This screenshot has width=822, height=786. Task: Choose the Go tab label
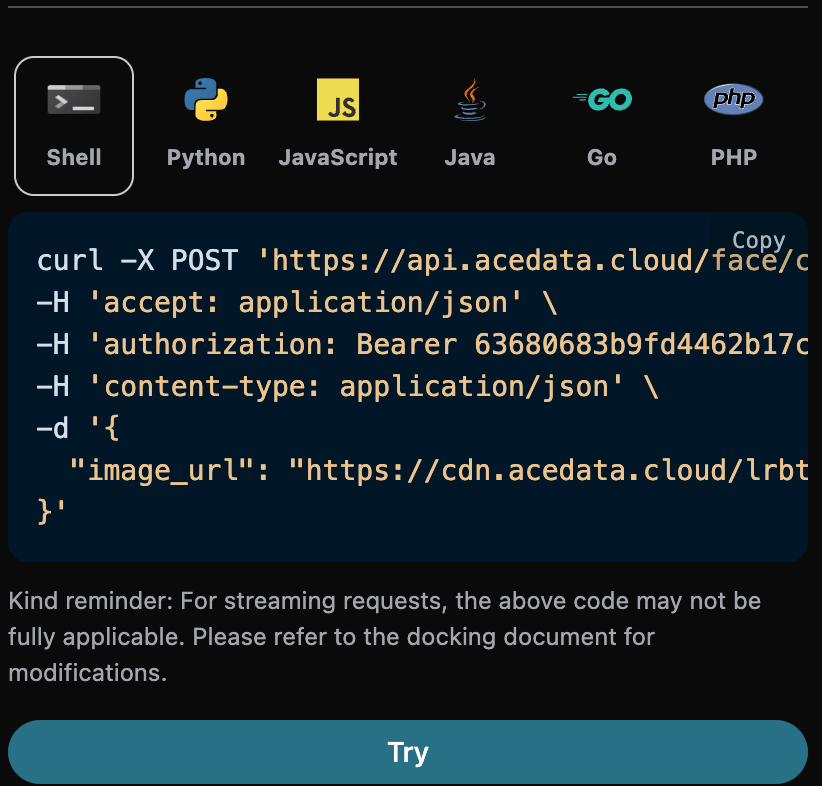click(602, 157)
